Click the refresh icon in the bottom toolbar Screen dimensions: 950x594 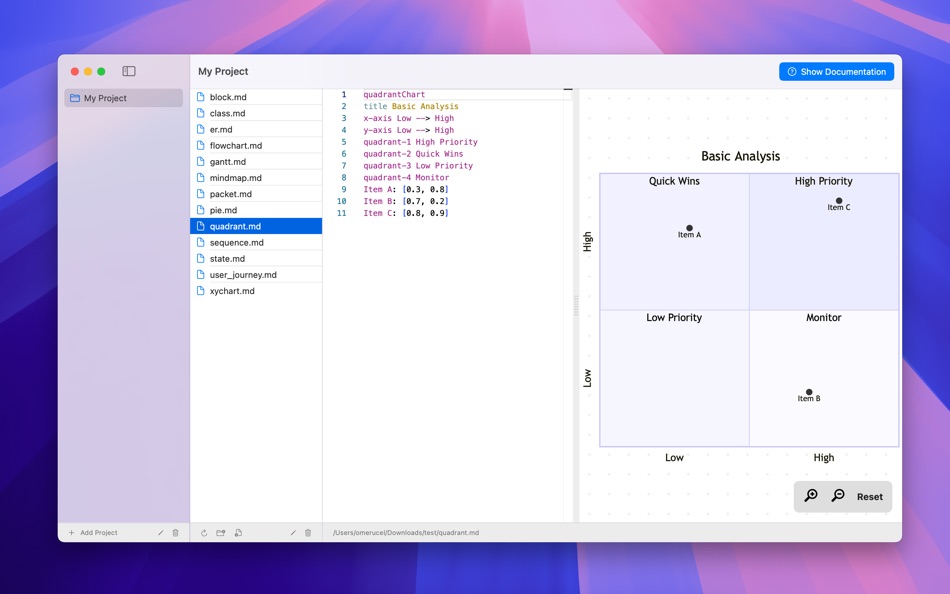tap(204, 533)
